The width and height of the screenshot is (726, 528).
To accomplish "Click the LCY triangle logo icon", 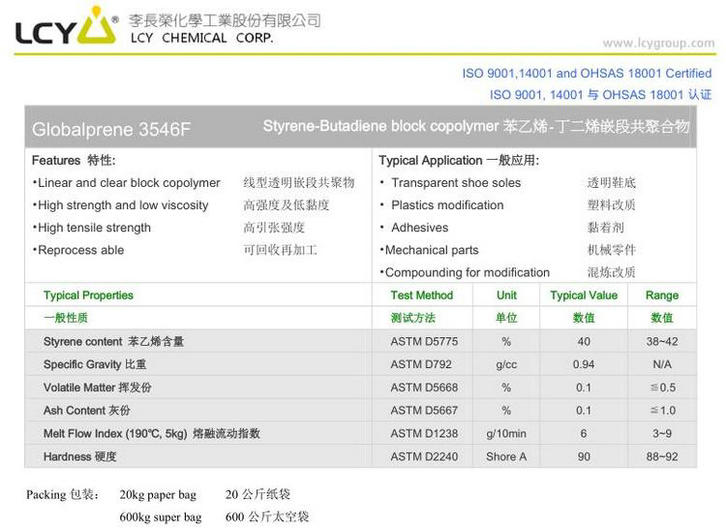I will point(98,26).
